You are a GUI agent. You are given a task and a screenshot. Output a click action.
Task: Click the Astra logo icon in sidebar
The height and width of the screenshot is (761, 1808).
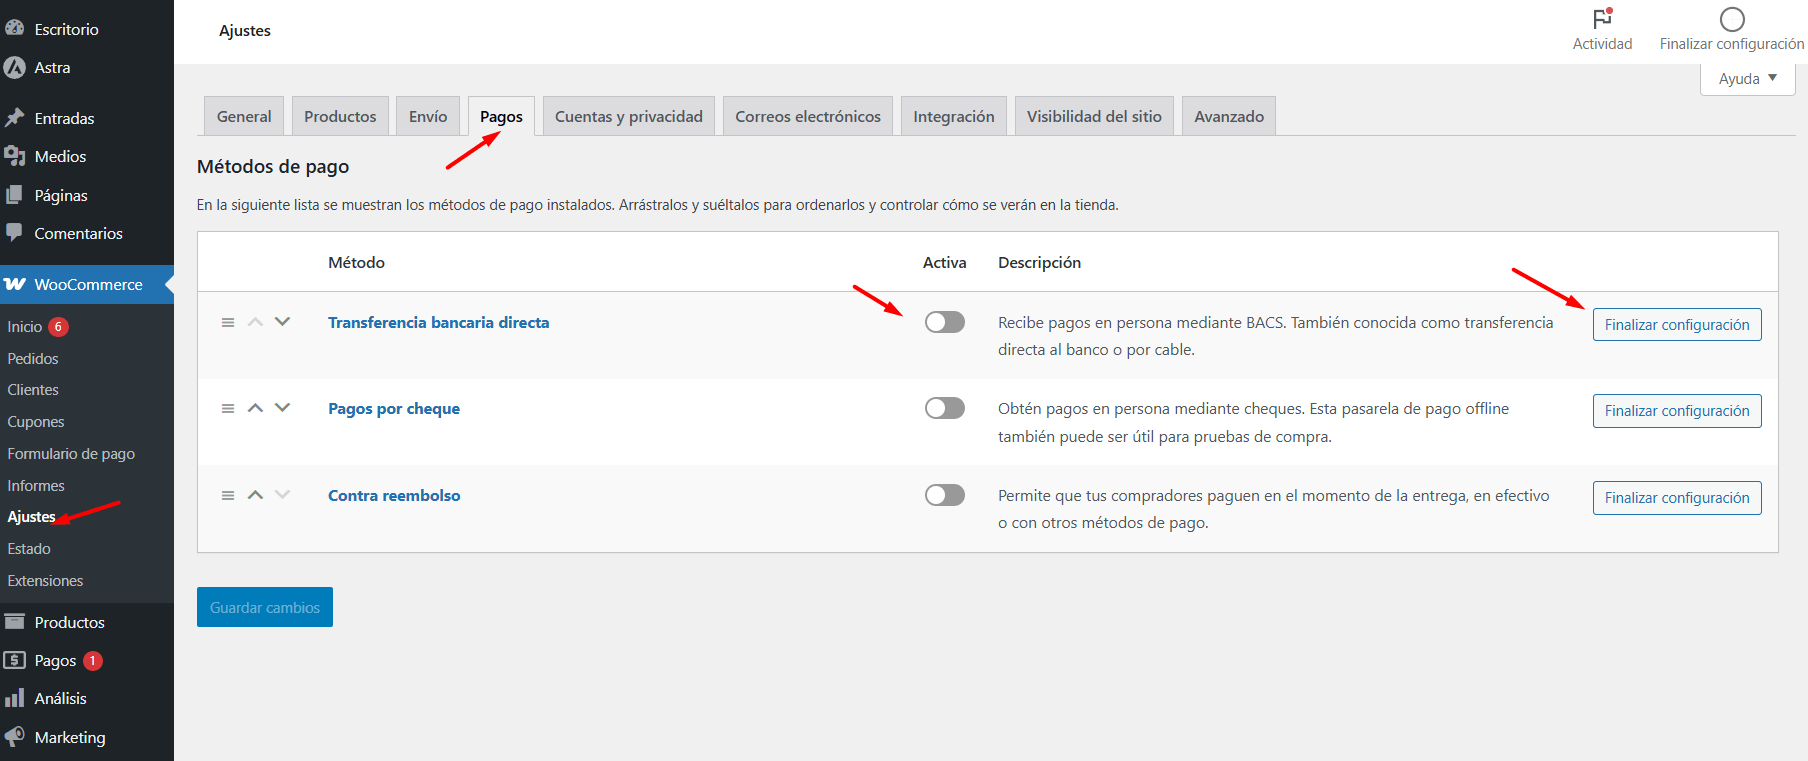click(x=14, y=68)
